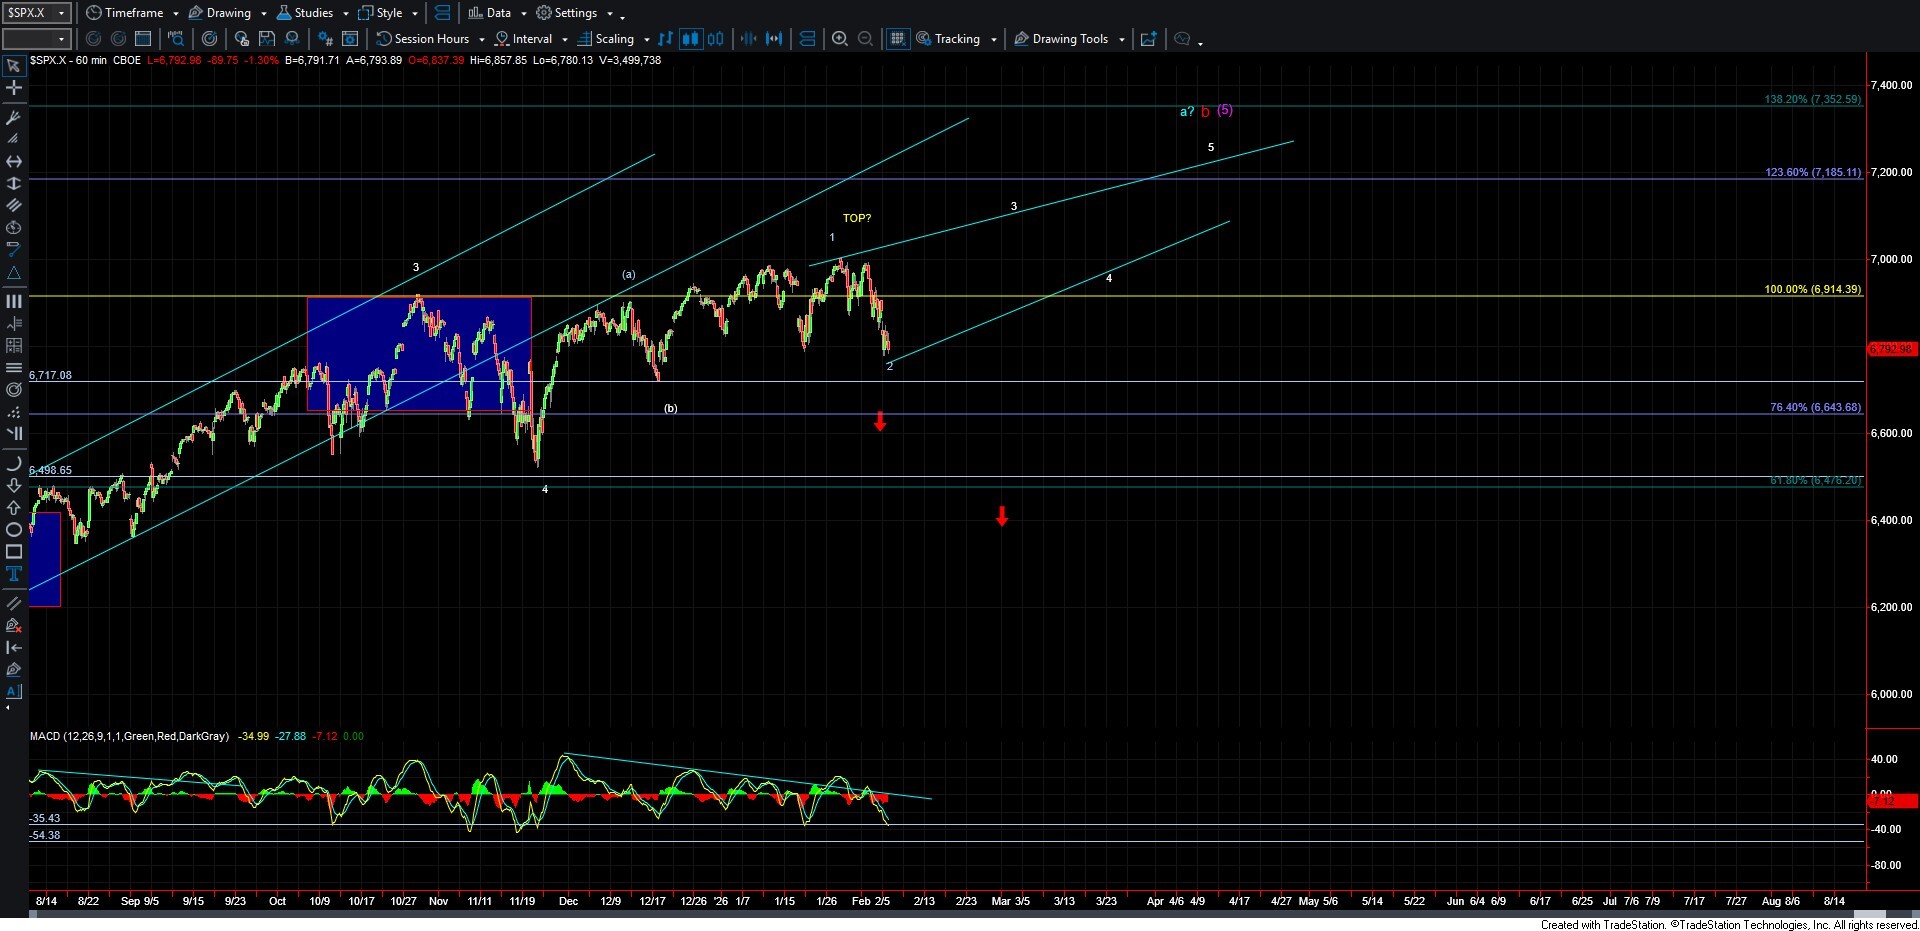Choose the rectangle drawing tool

pyautogui.click(x=14, y=552)
